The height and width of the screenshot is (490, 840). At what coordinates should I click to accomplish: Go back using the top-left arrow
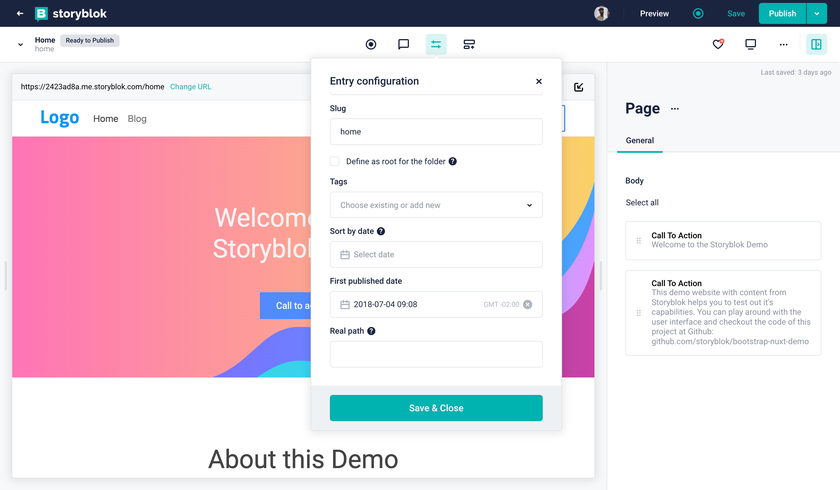(20, 13)
